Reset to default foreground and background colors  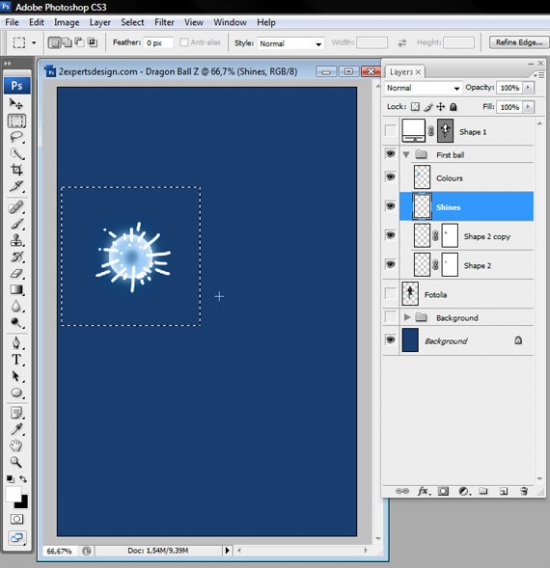click(x=11, y=479)
